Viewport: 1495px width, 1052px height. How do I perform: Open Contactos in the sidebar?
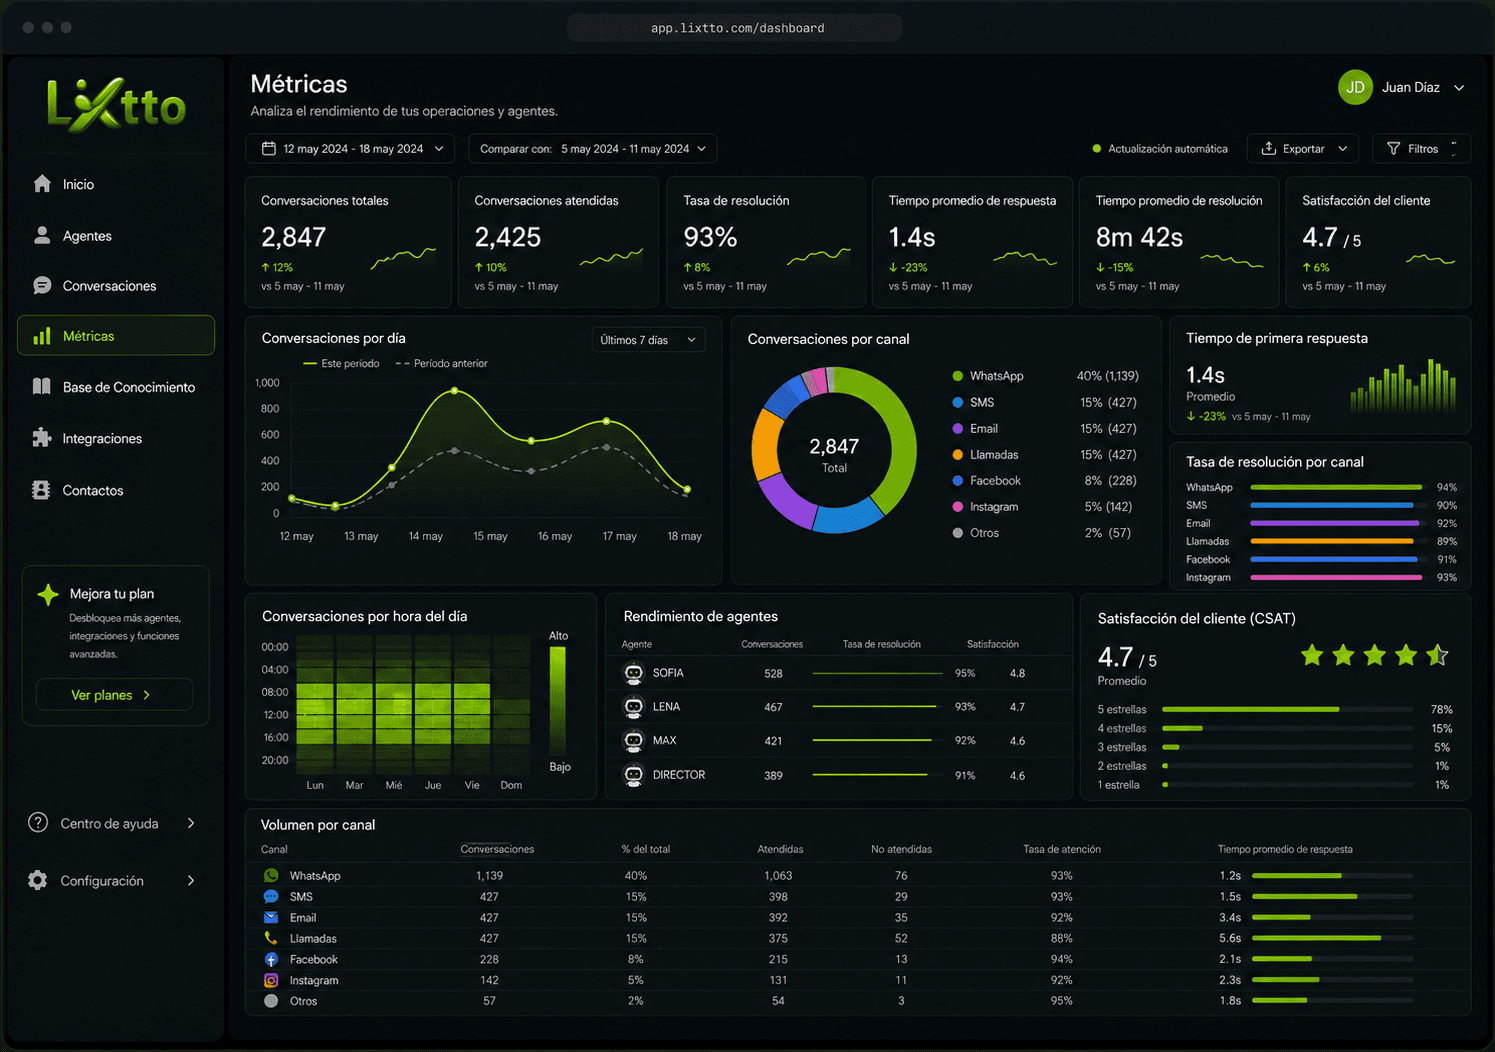[x=116, y=490]
